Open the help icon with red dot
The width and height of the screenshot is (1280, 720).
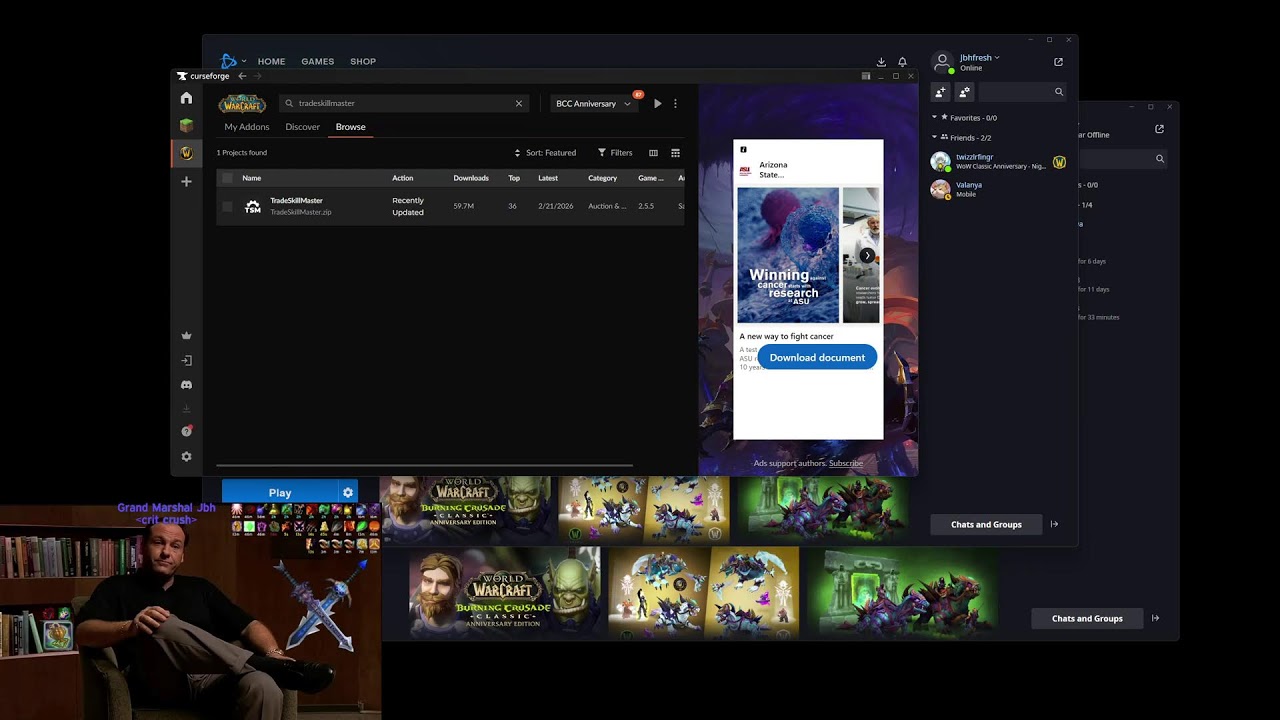186,431
